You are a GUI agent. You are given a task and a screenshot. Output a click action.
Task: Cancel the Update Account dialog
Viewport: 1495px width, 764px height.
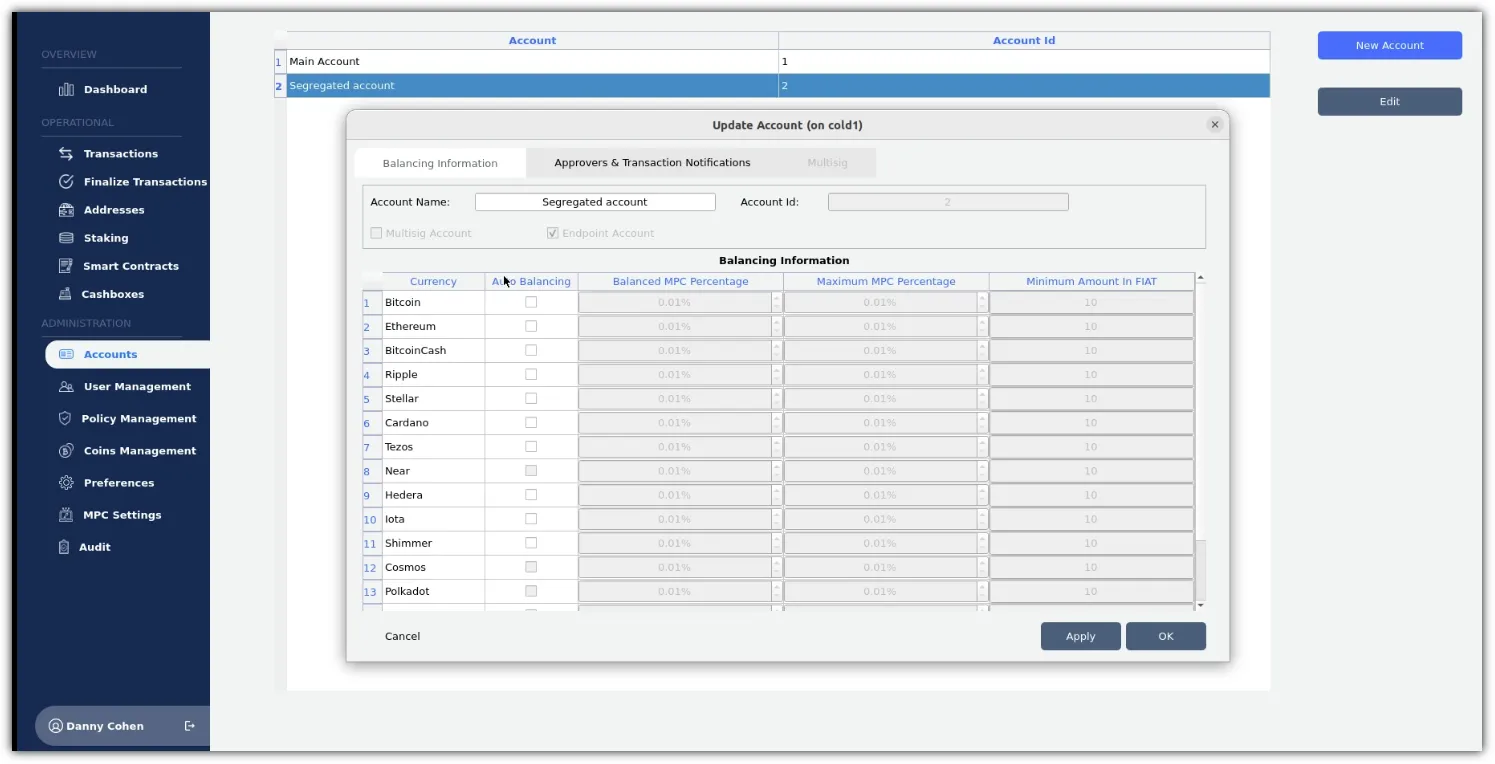[x=403, y=636]
